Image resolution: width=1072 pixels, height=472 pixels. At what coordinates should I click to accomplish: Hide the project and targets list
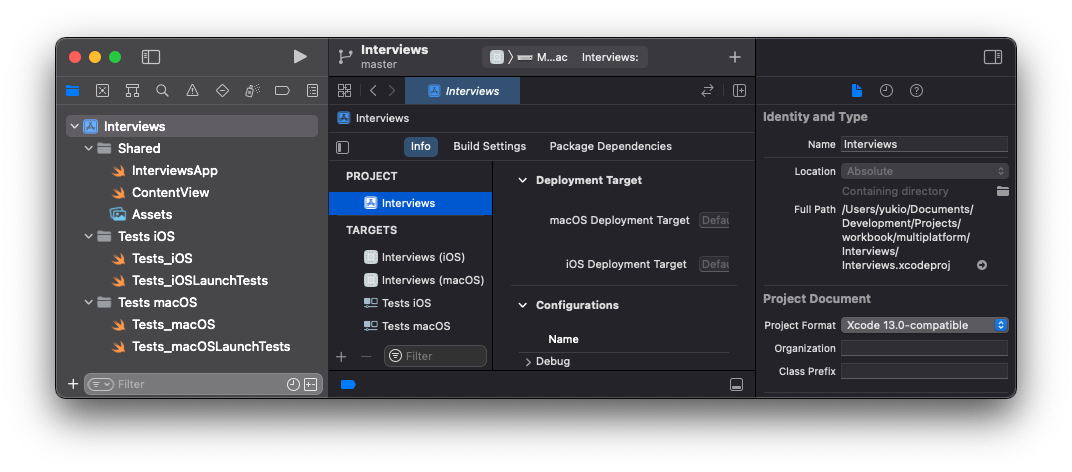click(343, 147)
